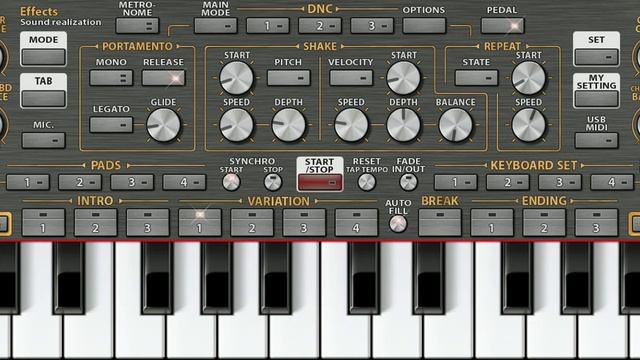Toggle the MIC. button
The width and height of the screenshot is (640, 360).
pyautogui.click(x=44, y=140)
